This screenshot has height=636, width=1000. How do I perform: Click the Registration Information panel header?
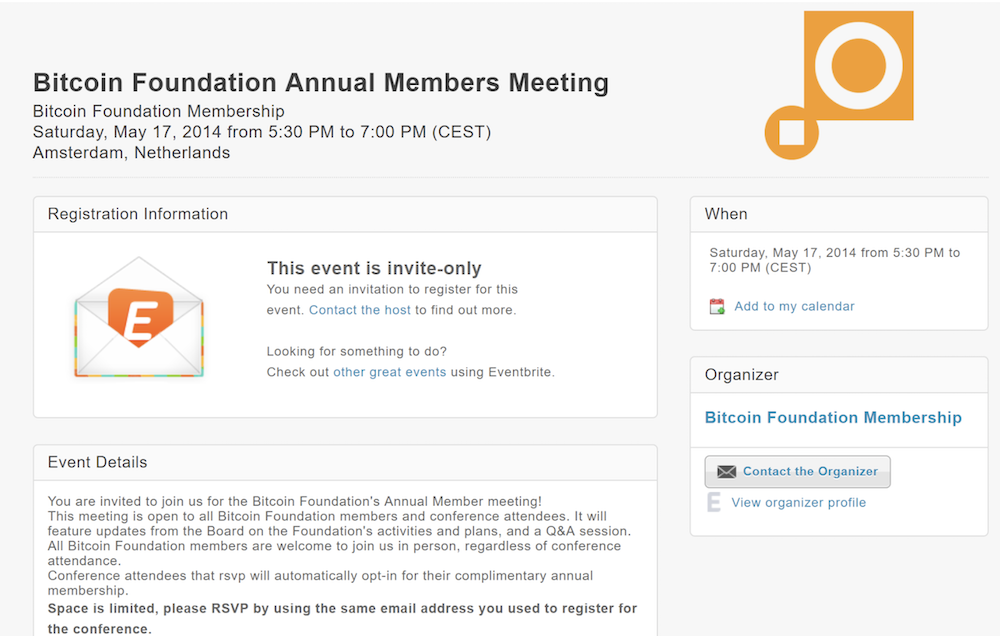pos(345,214)
